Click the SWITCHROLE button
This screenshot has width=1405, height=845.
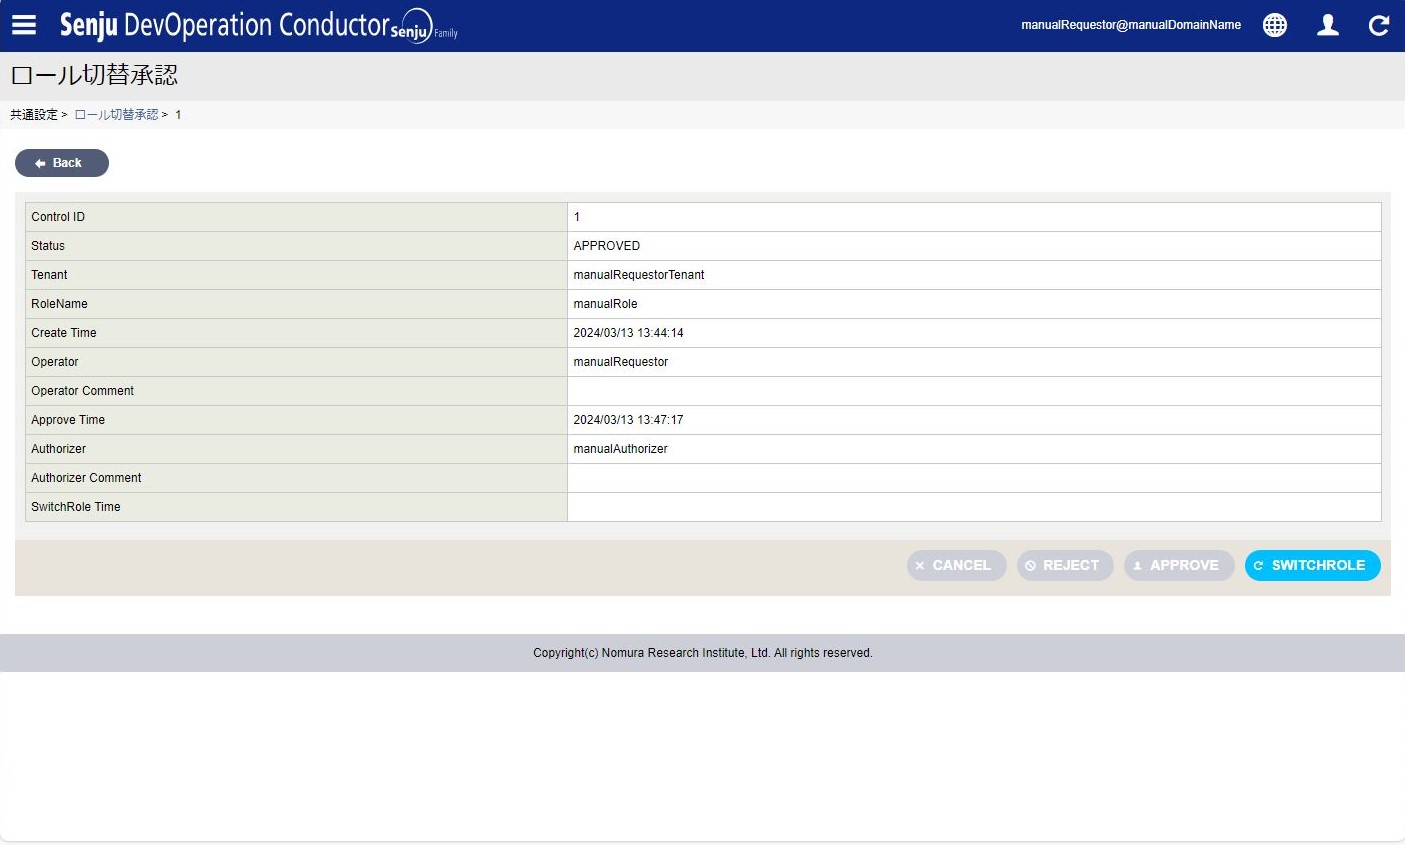1313,565
